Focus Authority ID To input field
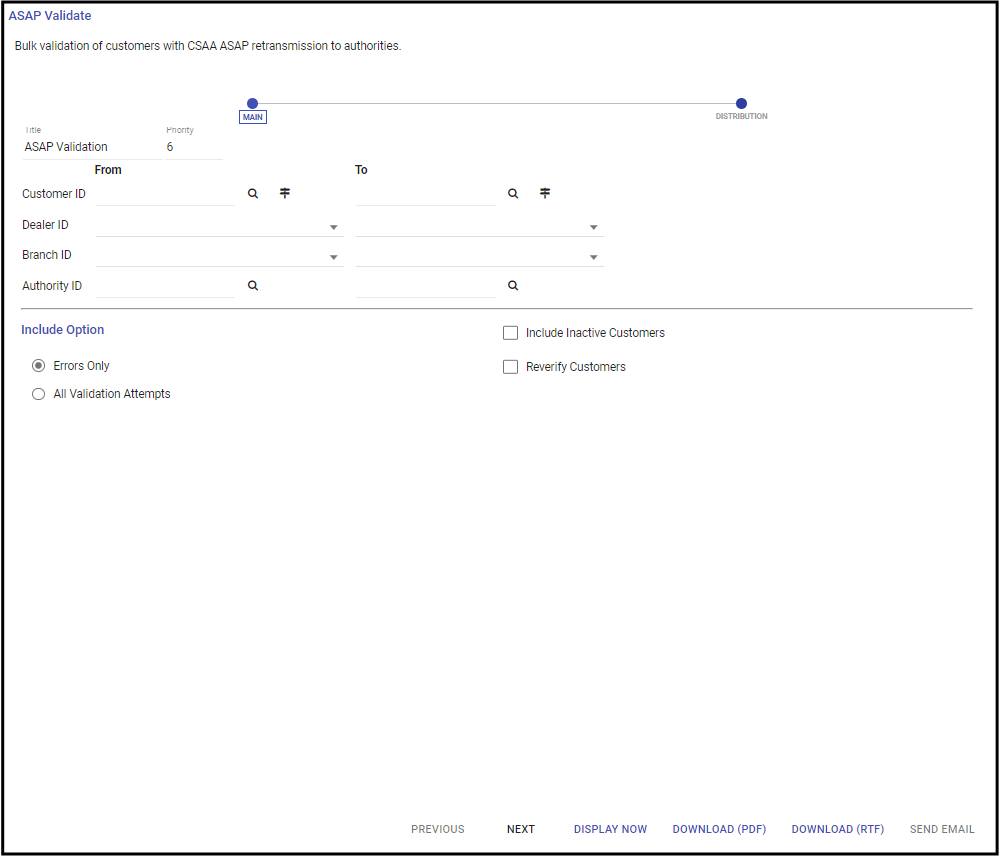Screen dimensions: 999x856 point(426,287)
